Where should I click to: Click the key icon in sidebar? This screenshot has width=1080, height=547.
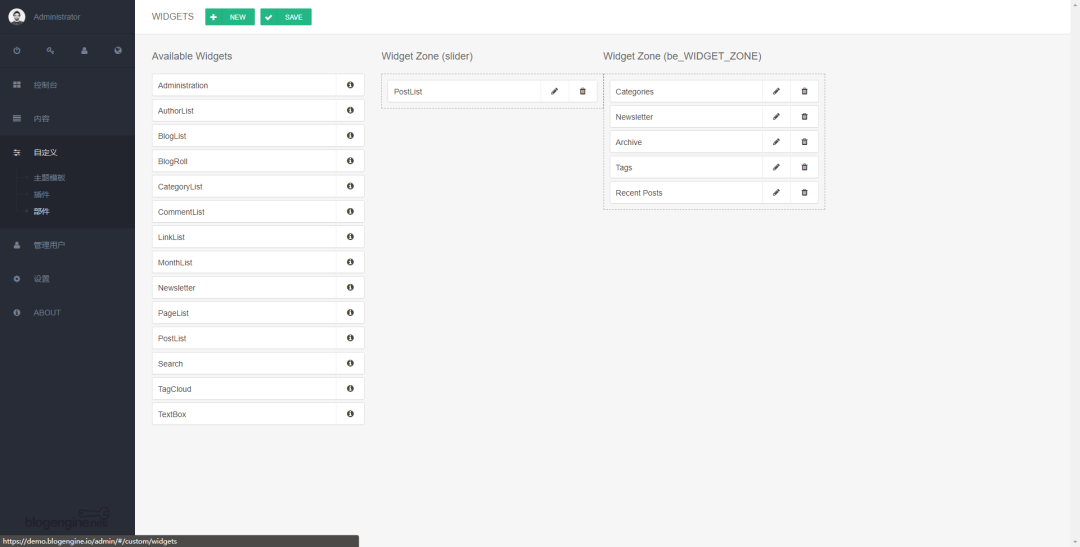[x=50, y=50]
